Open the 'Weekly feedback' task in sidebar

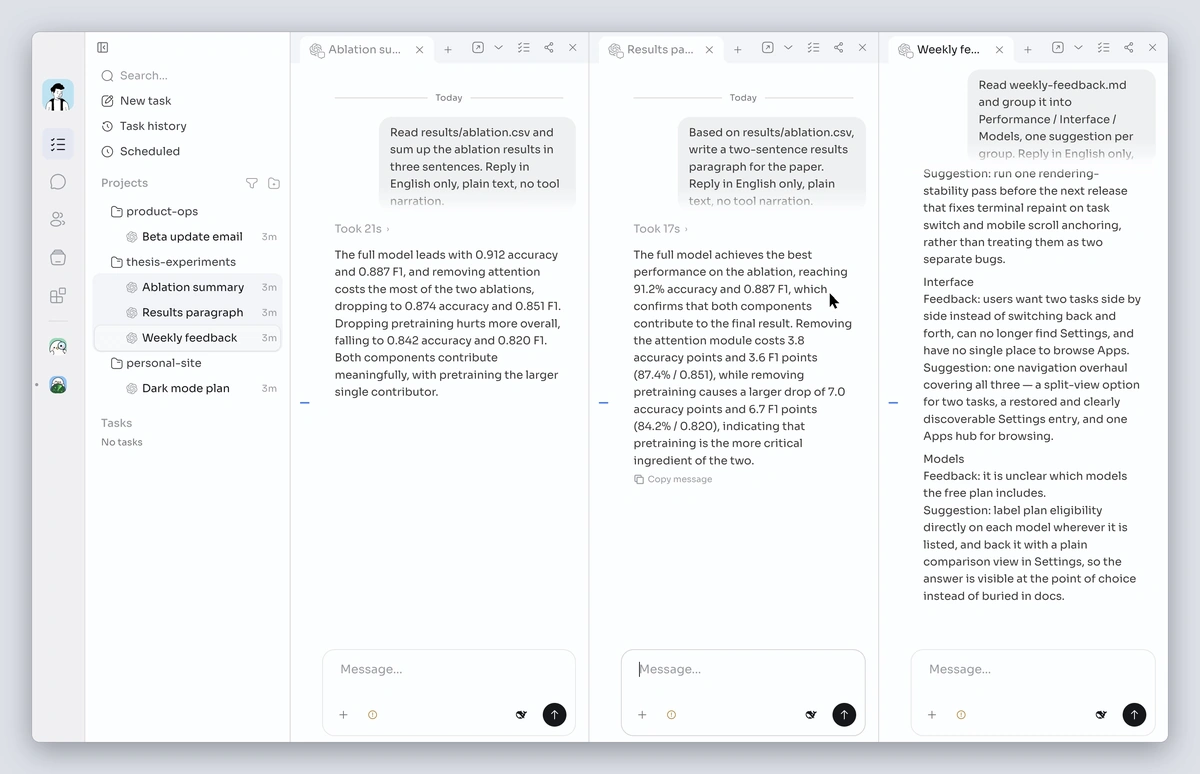(x=188, y=338)
